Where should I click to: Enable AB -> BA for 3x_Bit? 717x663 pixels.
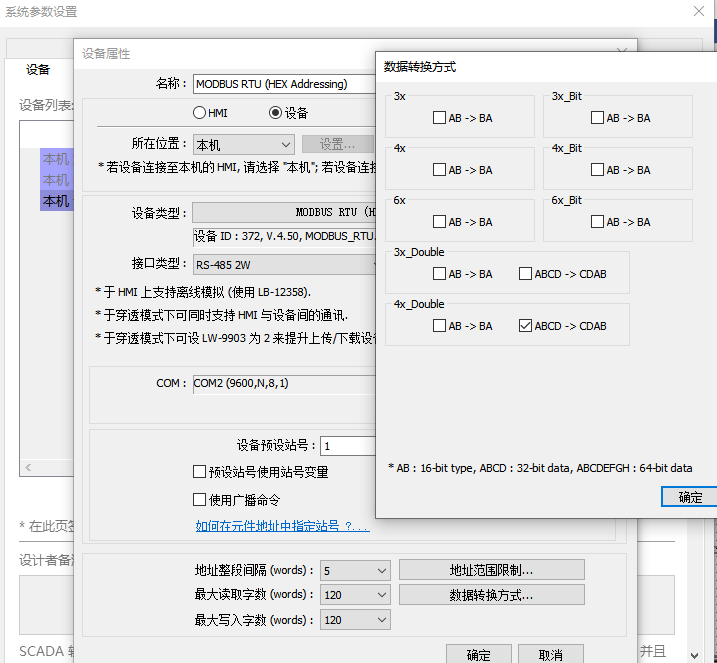click(x=598, y=118)
